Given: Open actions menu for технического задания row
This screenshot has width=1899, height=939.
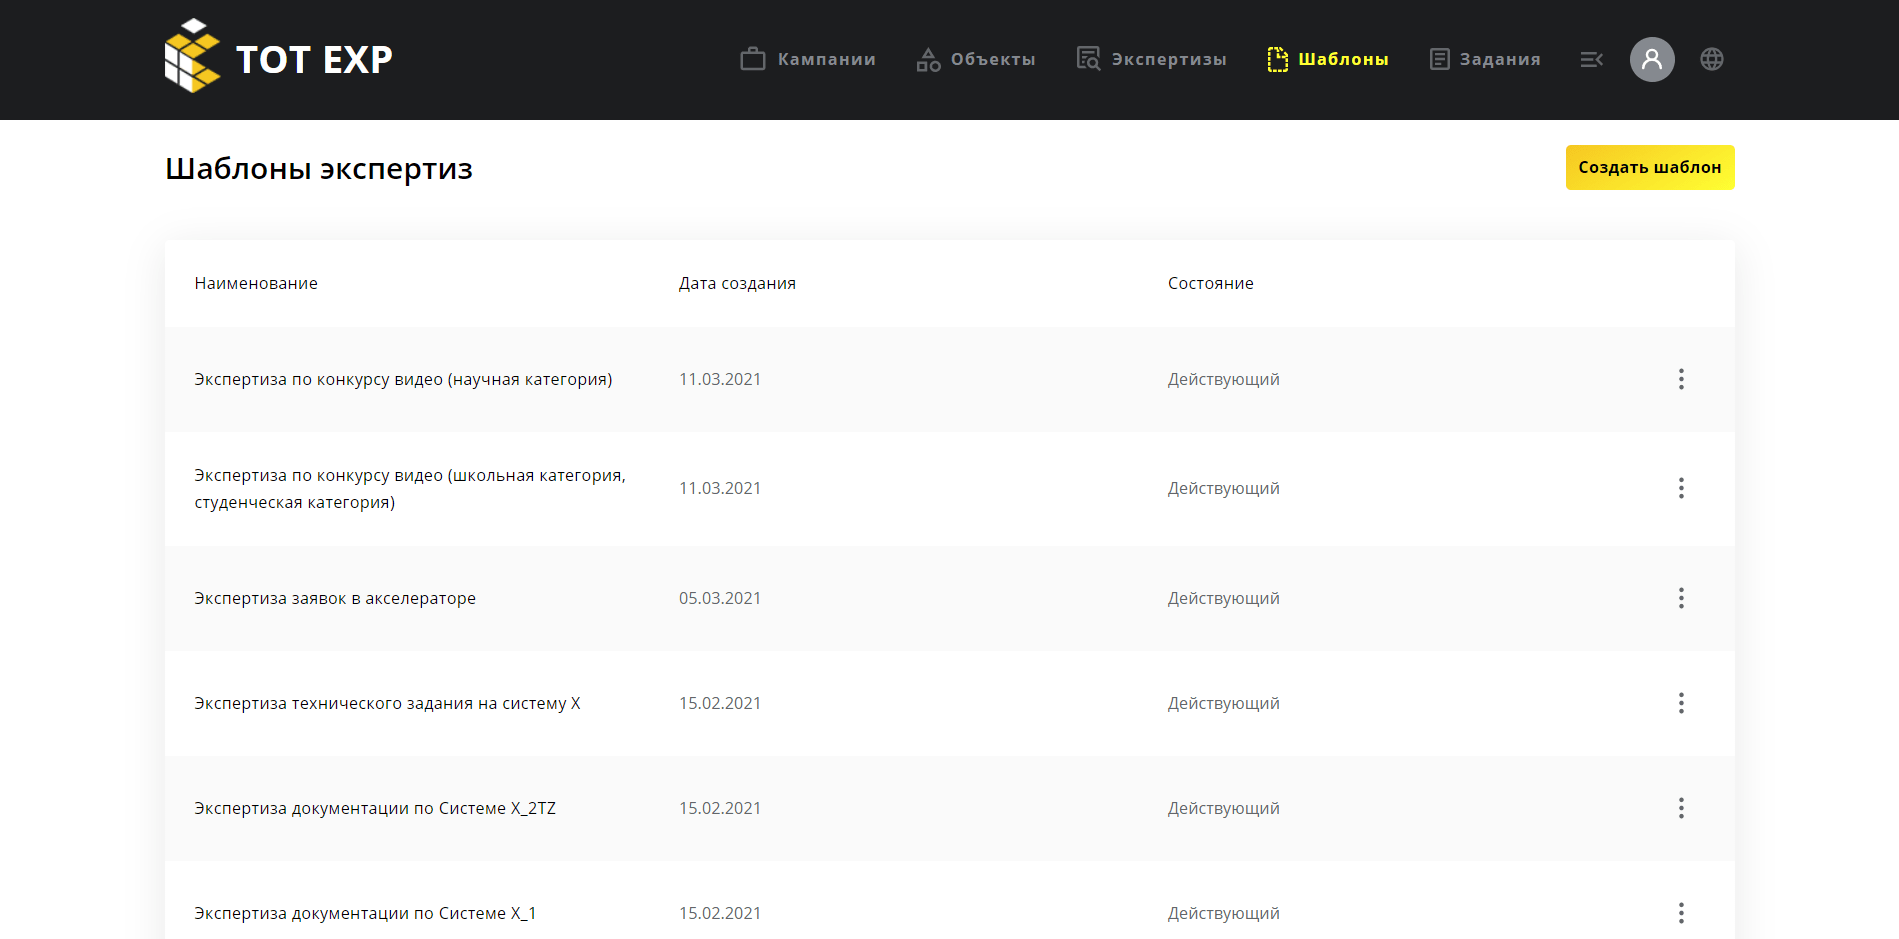Looking at the screenshot, I should [1681, 703].
